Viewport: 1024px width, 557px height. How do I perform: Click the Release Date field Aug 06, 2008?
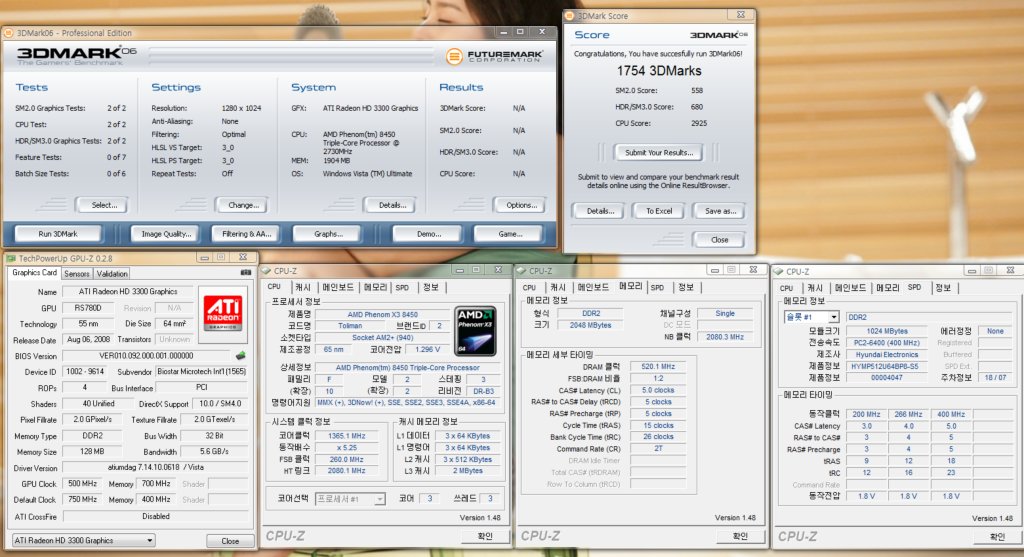click(88, 340)
